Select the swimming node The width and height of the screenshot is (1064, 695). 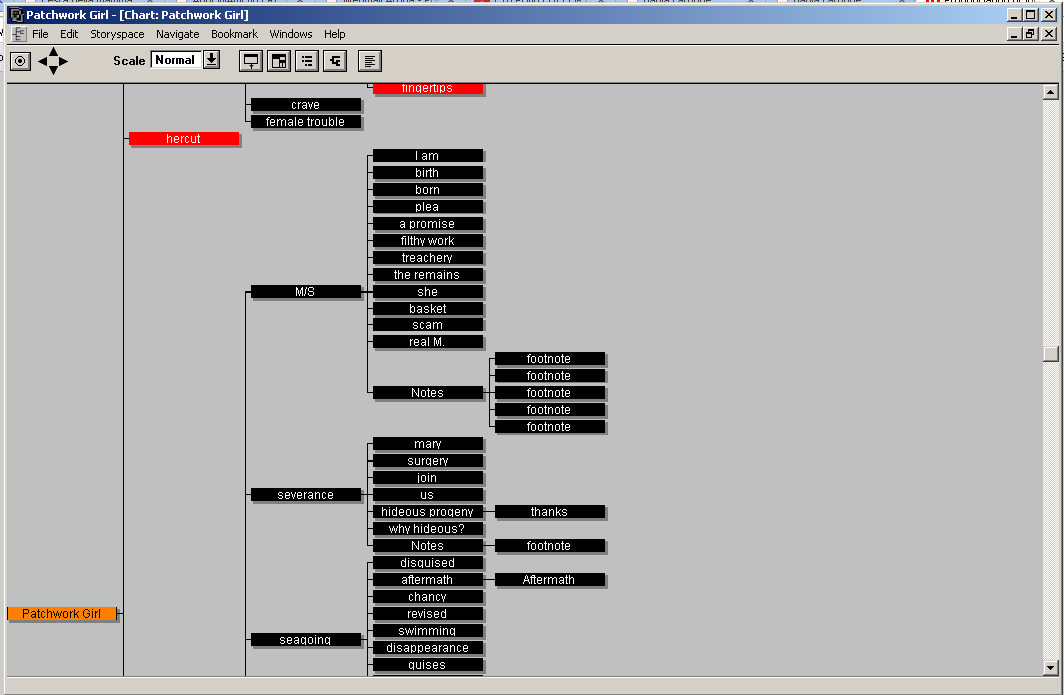click(x=428, y=631)
